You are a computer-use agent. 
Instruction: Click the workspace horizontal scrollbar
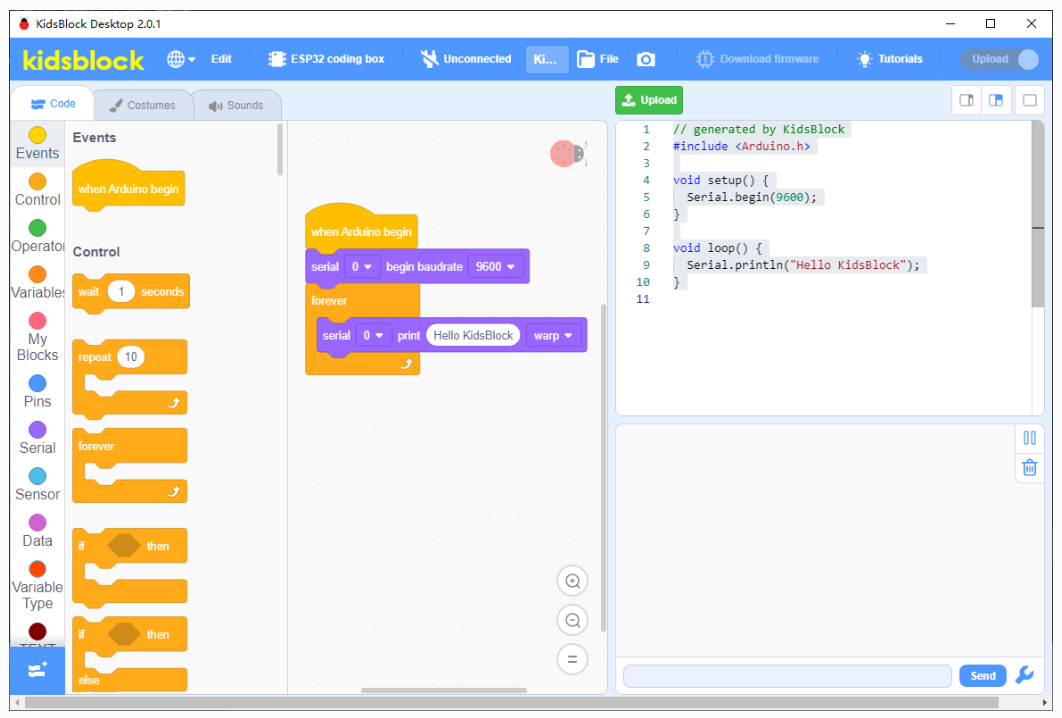tap(444, 690)
